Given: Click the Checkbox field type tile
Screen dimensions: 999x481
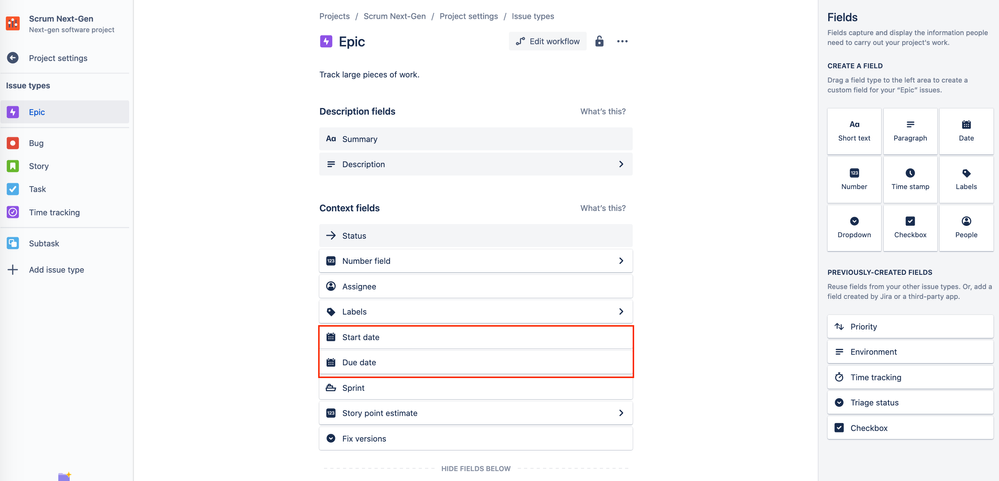Looking at the screenshot, I should tap(910, 228).
